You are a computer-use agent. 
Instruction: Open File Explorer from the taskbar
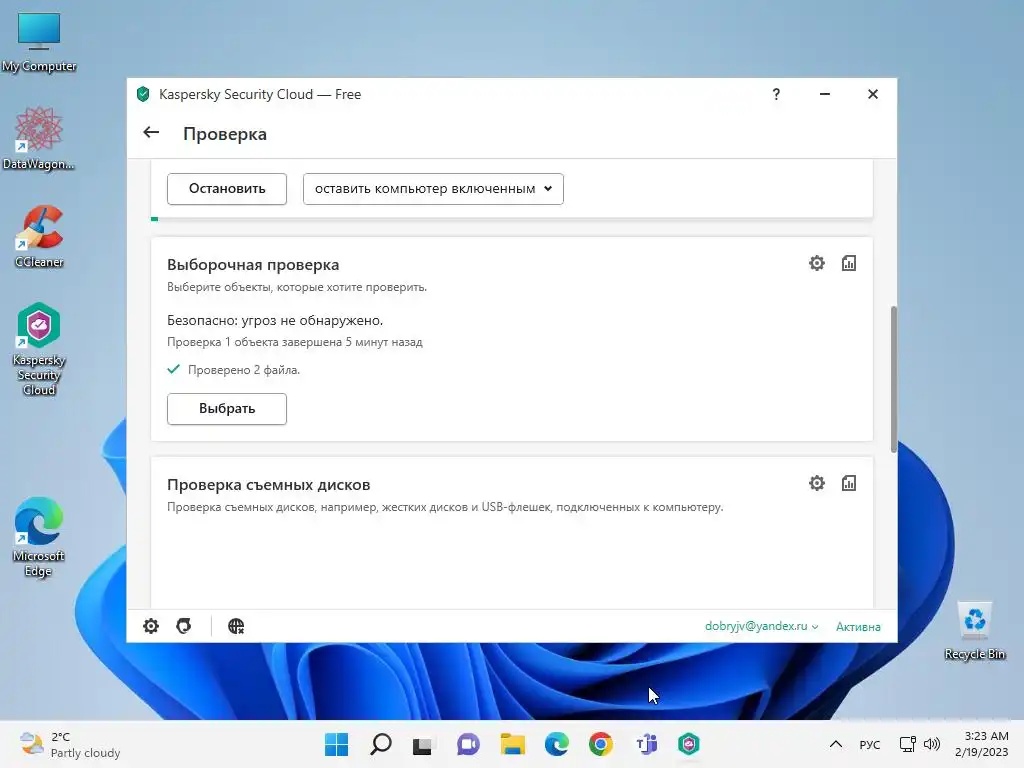tap(513, 744)
